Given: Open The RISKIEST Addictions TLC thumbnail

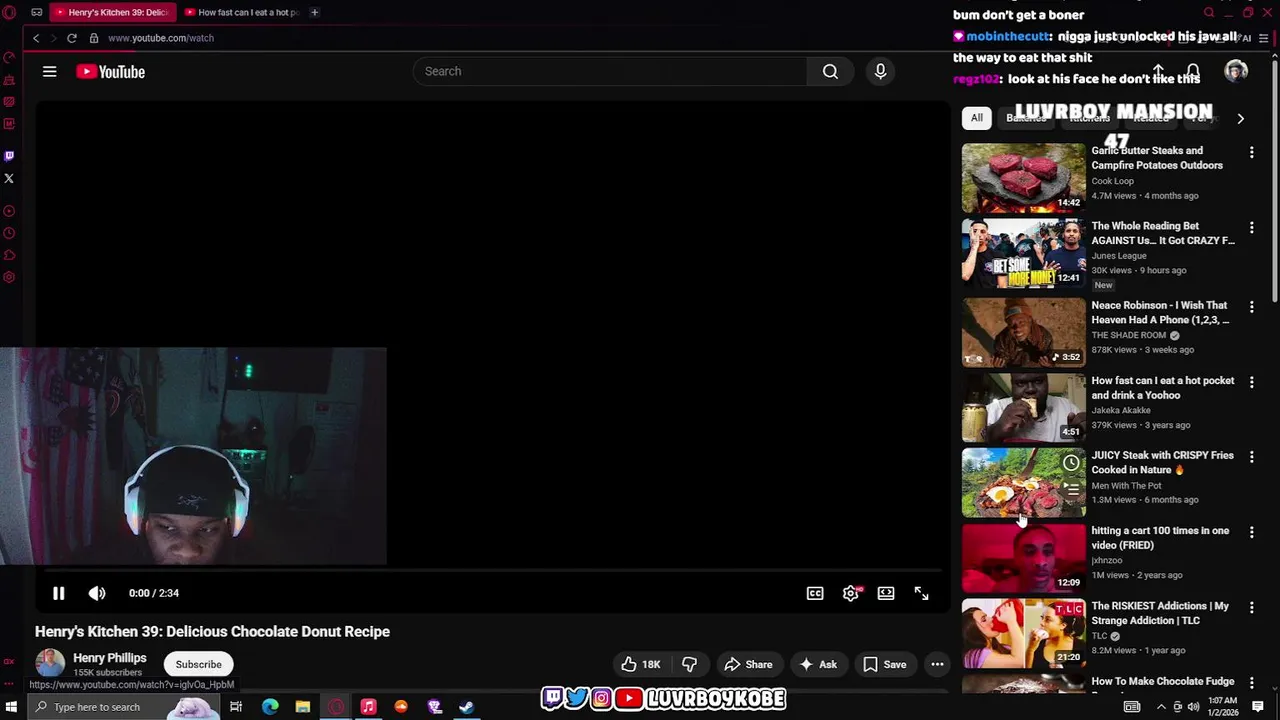Looking at the screenshot, I should (x=1023, y=633).
